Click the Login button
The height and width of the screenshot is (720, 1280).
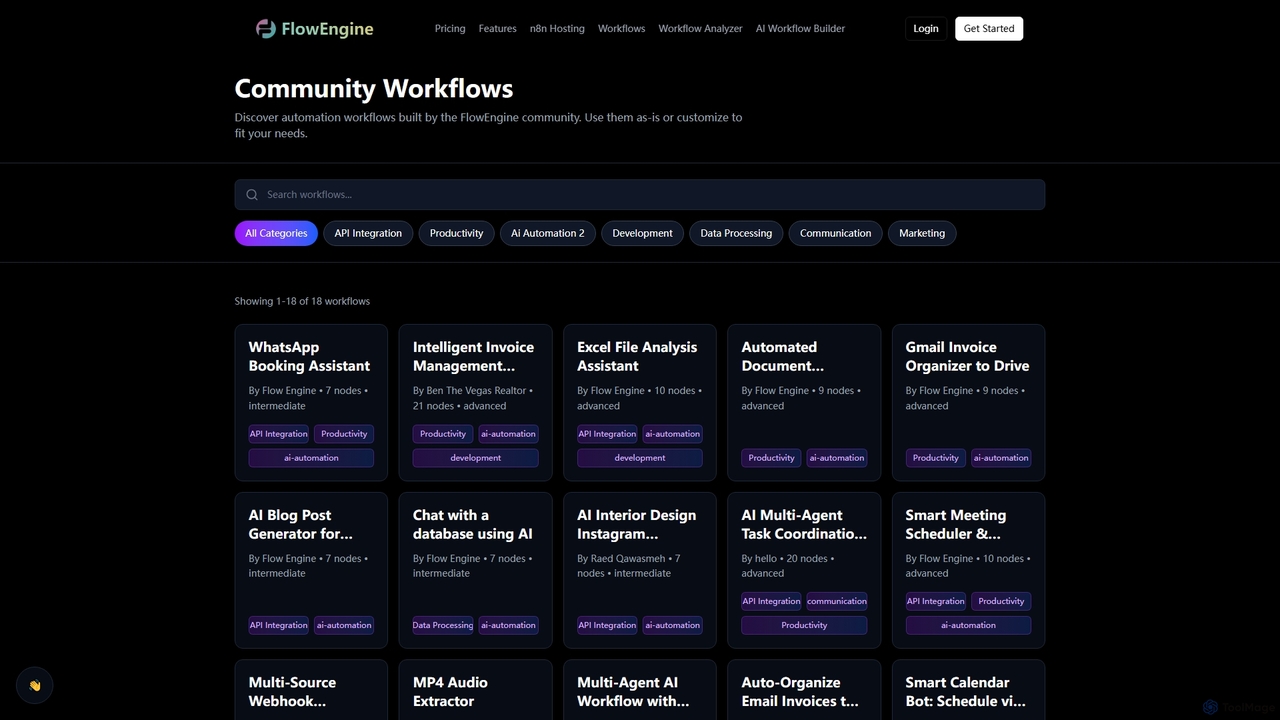coord(926,28)
